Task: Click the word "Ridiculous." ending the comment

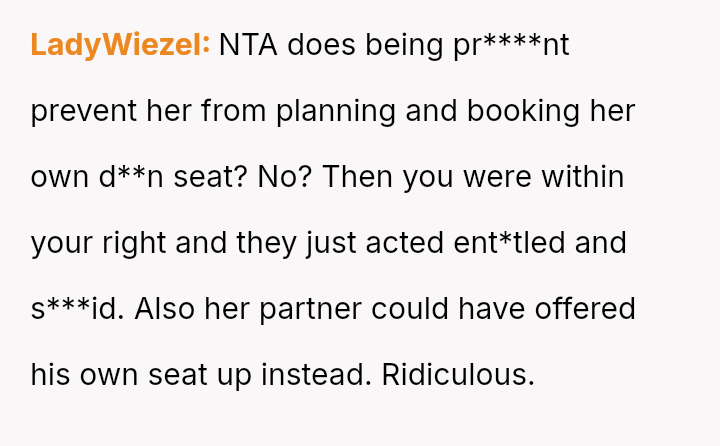Action: point(458,375)
